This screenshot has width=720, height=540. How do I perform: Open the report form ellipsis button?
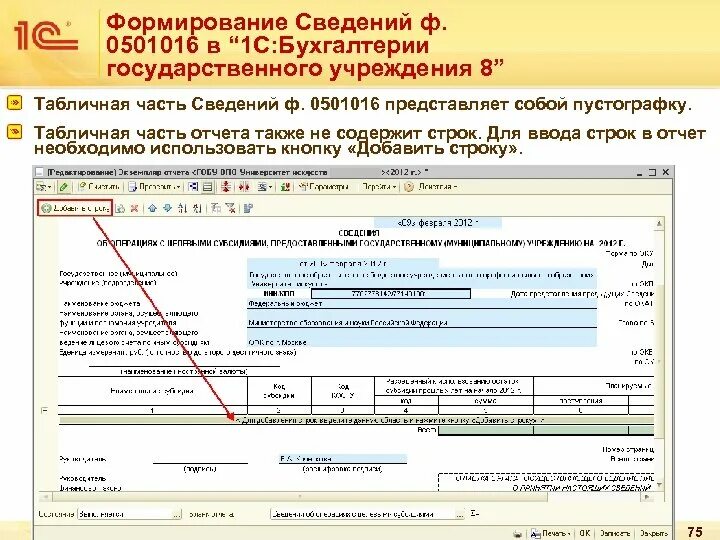tap(461, 514)
